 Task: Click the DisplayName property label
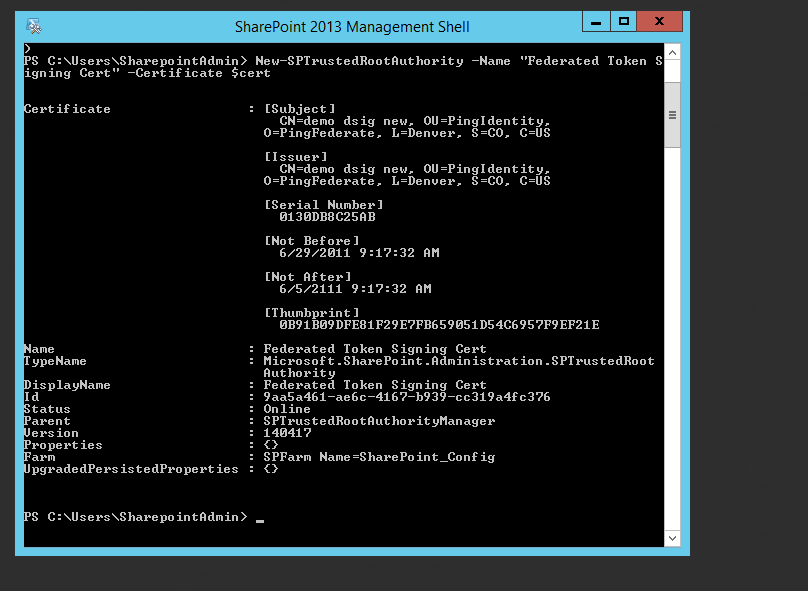[x=67, y=385]
